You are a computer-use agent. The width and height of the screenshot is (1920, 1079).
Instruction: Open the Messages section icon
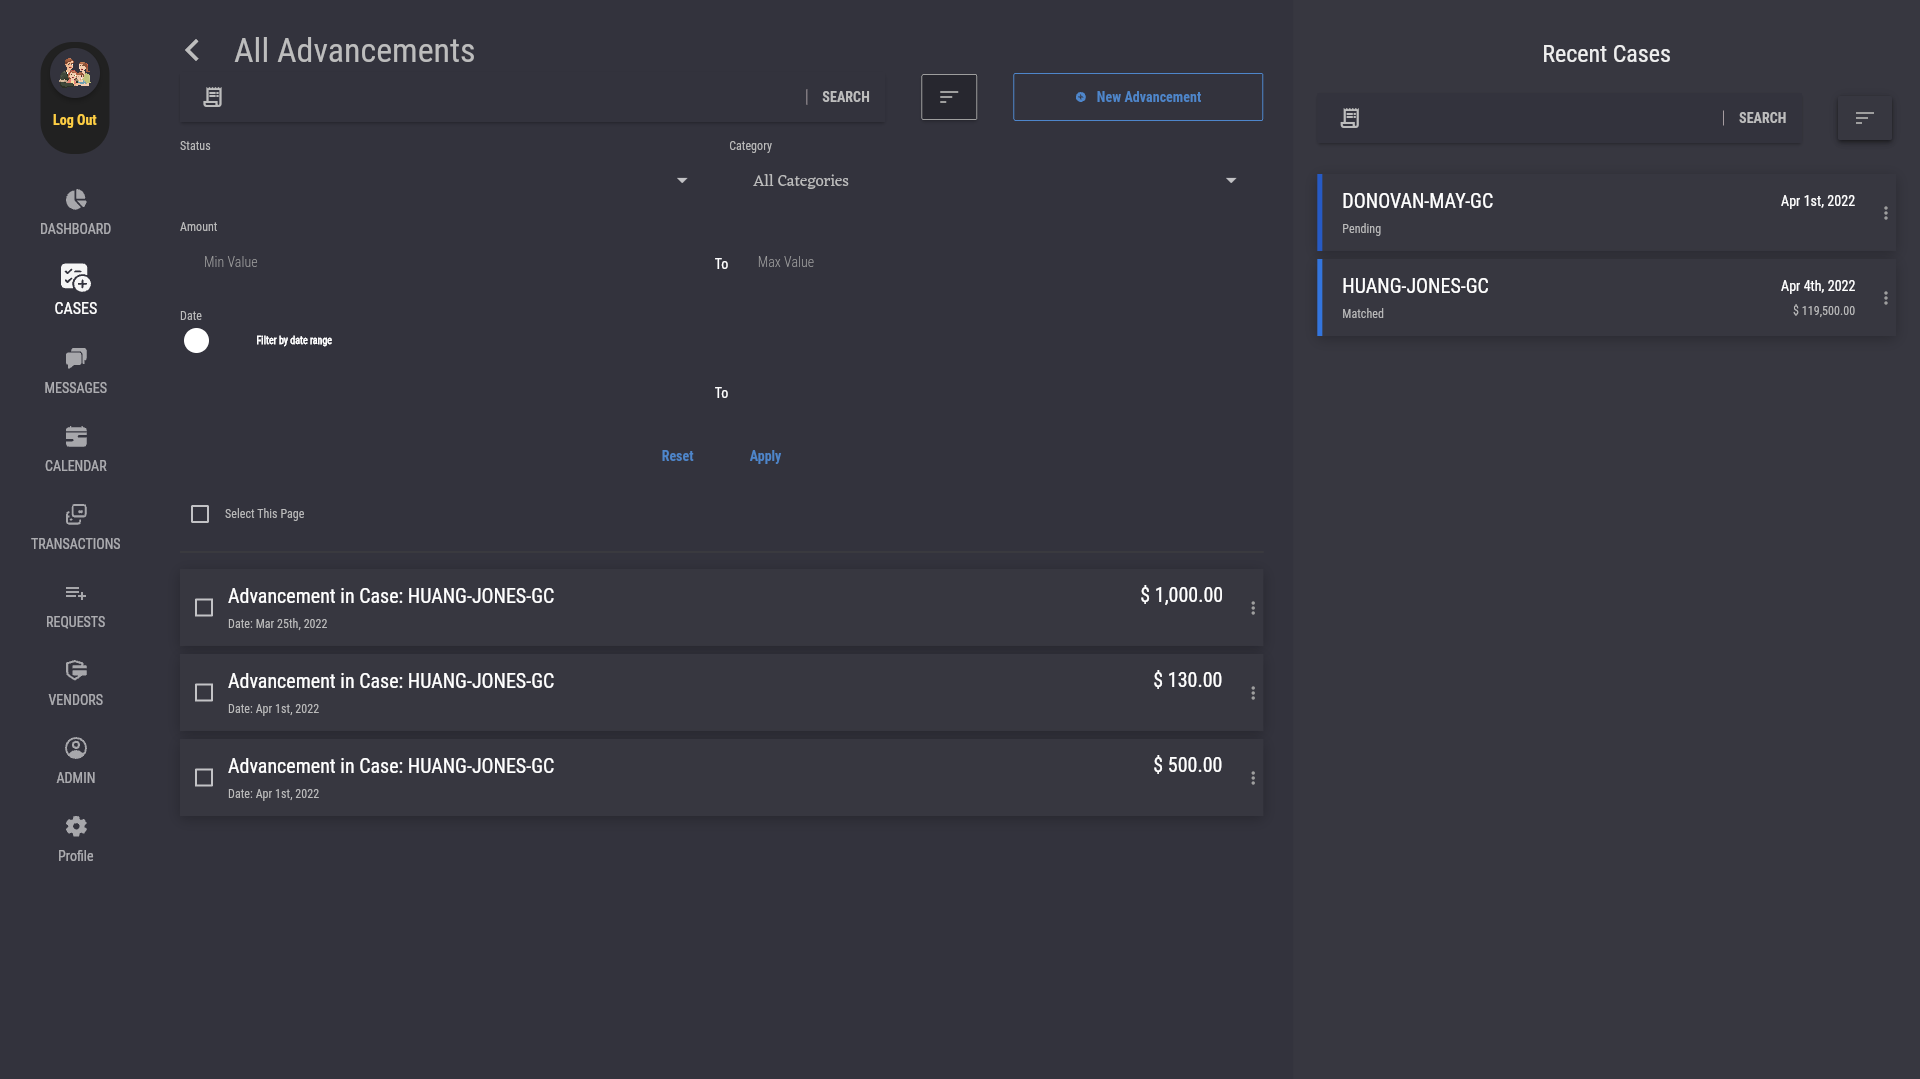tap(76, 358)
